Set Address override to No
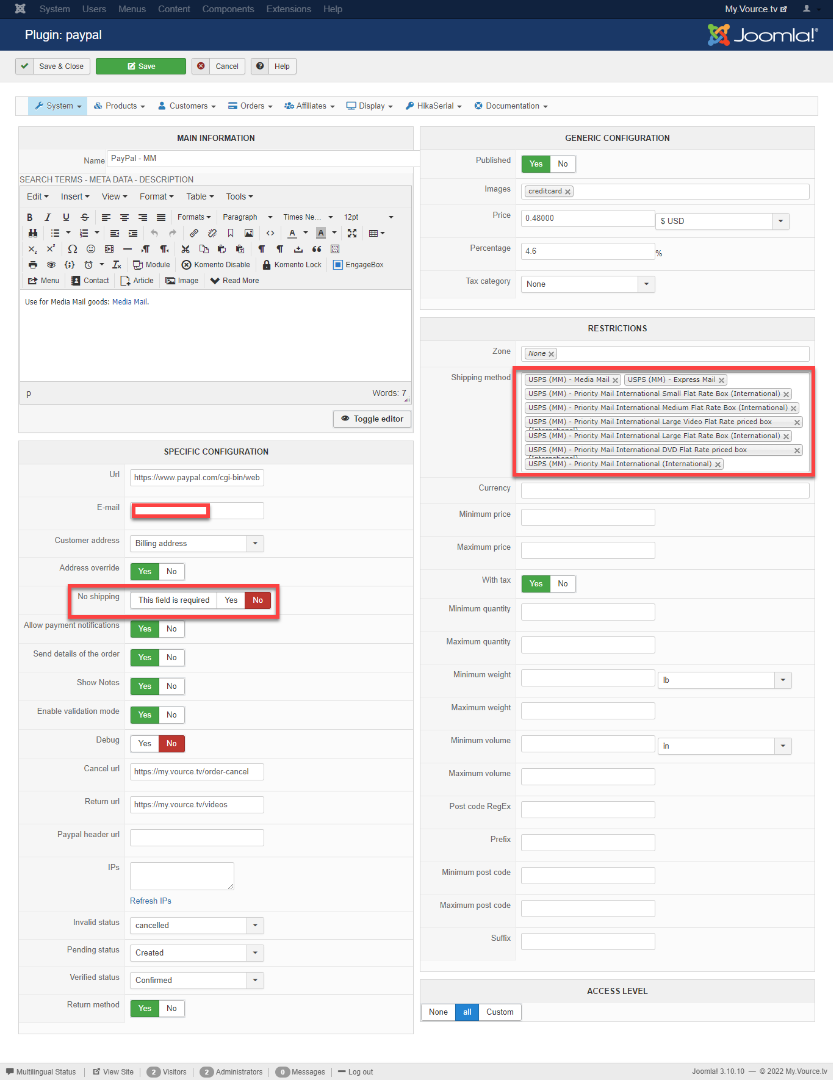The width and height of the screenshot is (833, 1080). (172, 572)
